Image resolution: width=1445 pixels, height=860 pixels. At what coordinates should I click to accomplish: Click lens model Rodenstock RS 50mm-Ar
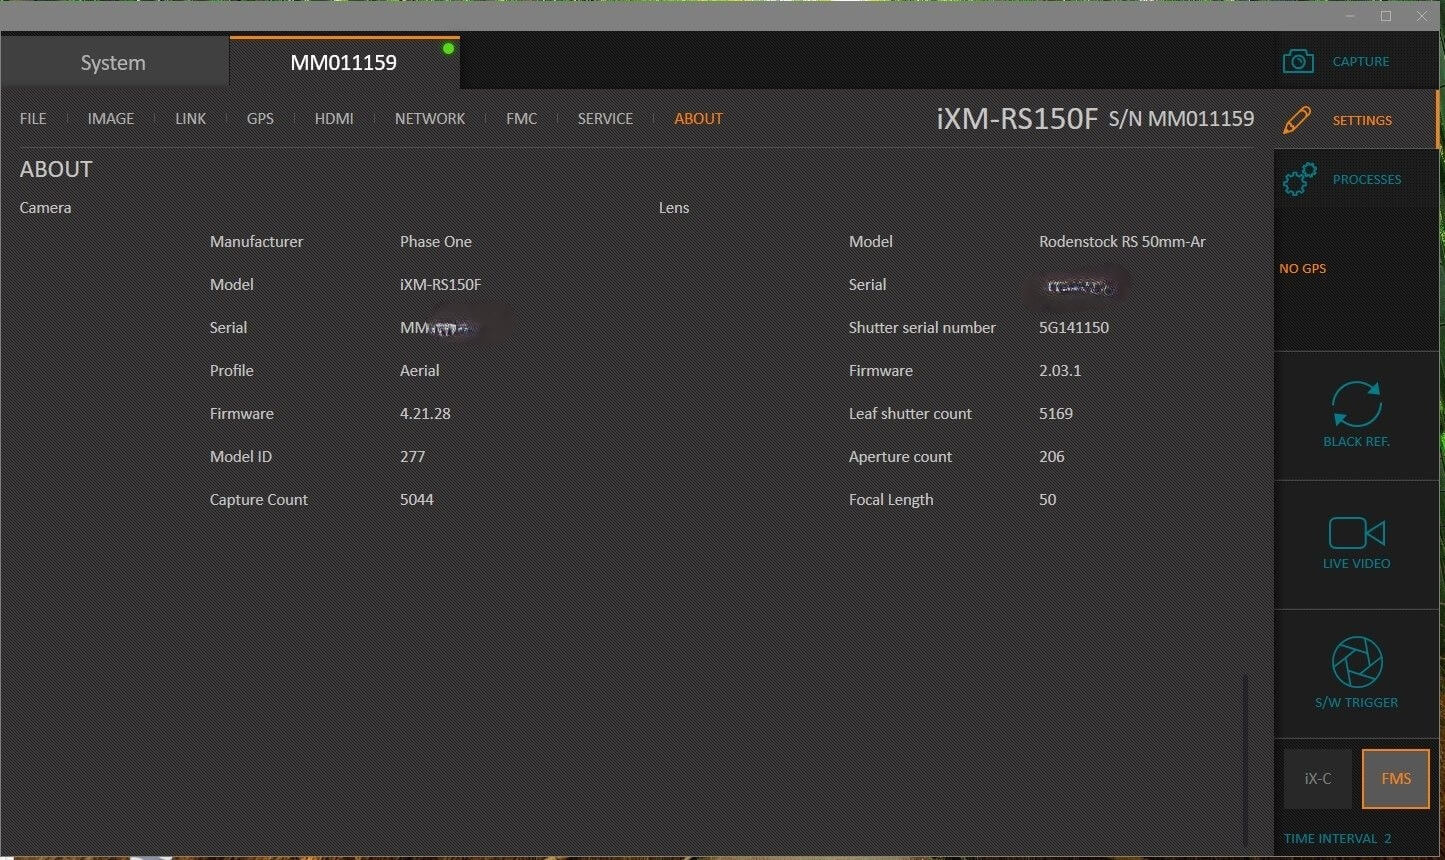1122,241
